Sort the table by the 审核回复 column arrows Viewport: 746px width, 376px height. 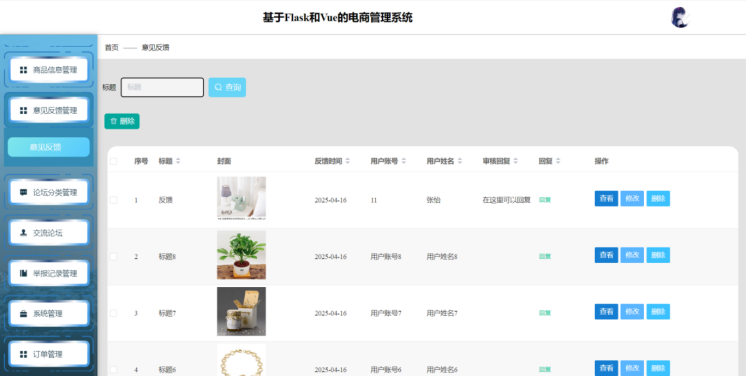pos(516,161)
